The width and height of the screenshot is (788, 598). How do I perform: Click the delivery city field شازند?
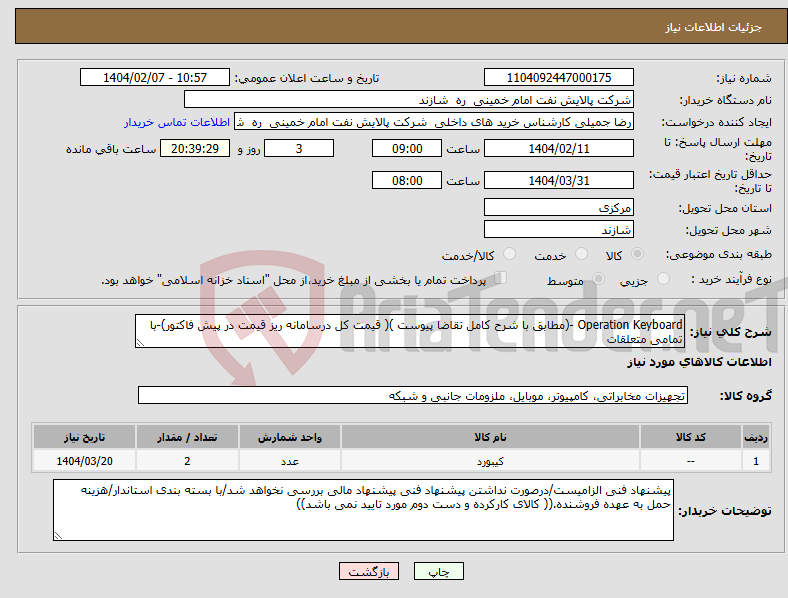coord(559,230)
